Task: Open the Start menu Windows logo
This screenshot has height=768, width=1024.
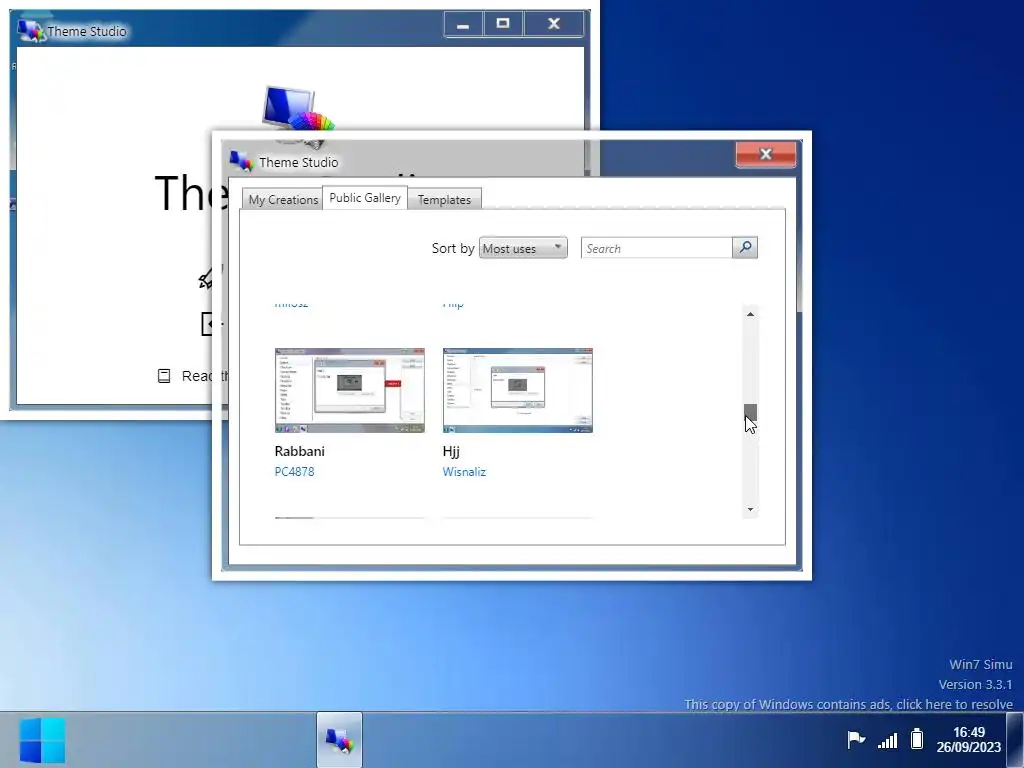Action: click(42, 740)
